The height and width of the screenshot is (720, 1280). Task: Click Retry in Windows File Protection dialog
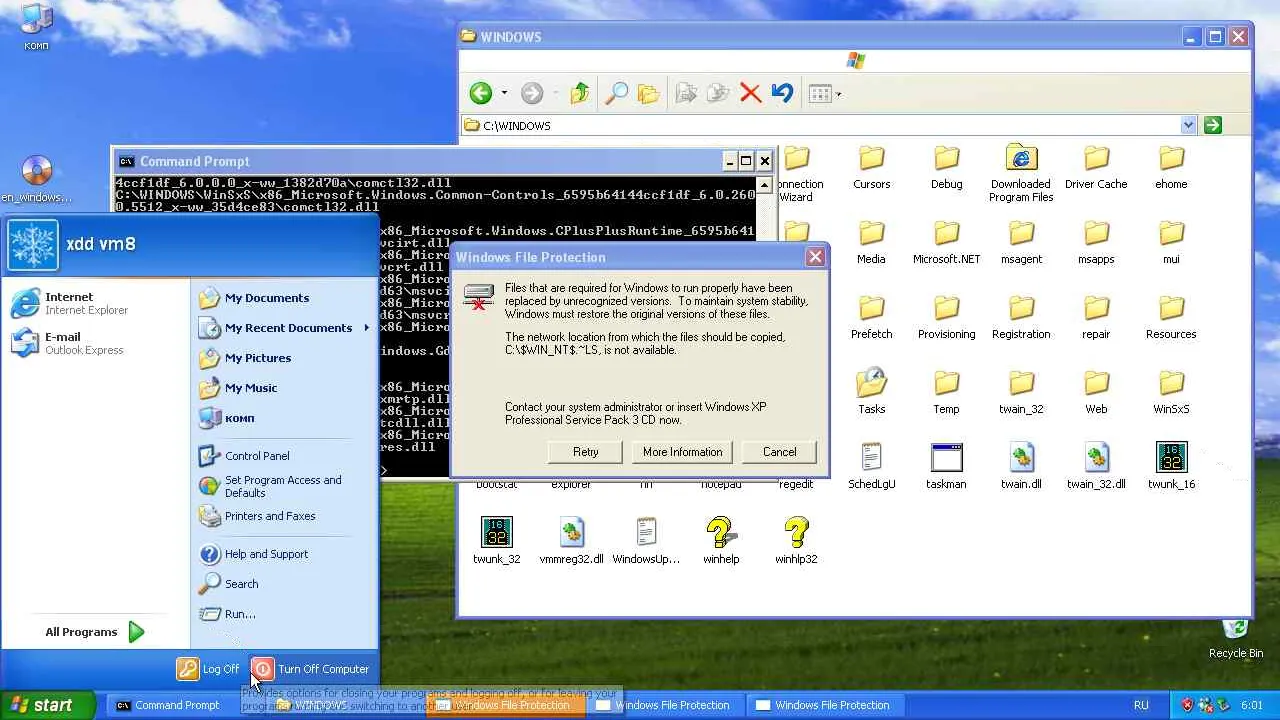(586, 452)
